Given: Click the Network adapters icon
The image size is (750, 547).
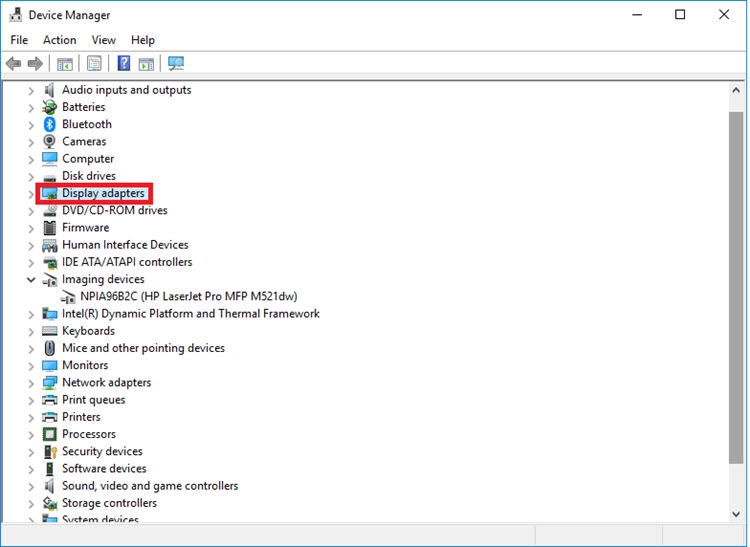Looking at the screenshot, I should pyautogui.click(x=49, y=383).
